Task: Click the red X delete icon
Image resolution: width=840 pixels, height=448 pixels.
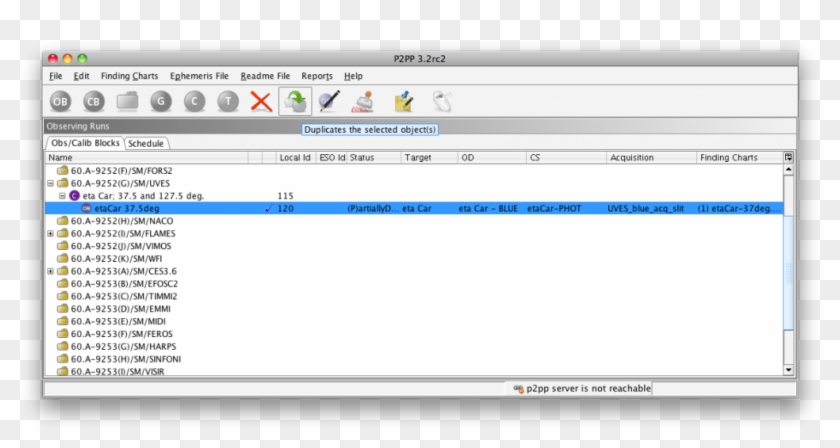Action: coord(261,101)
